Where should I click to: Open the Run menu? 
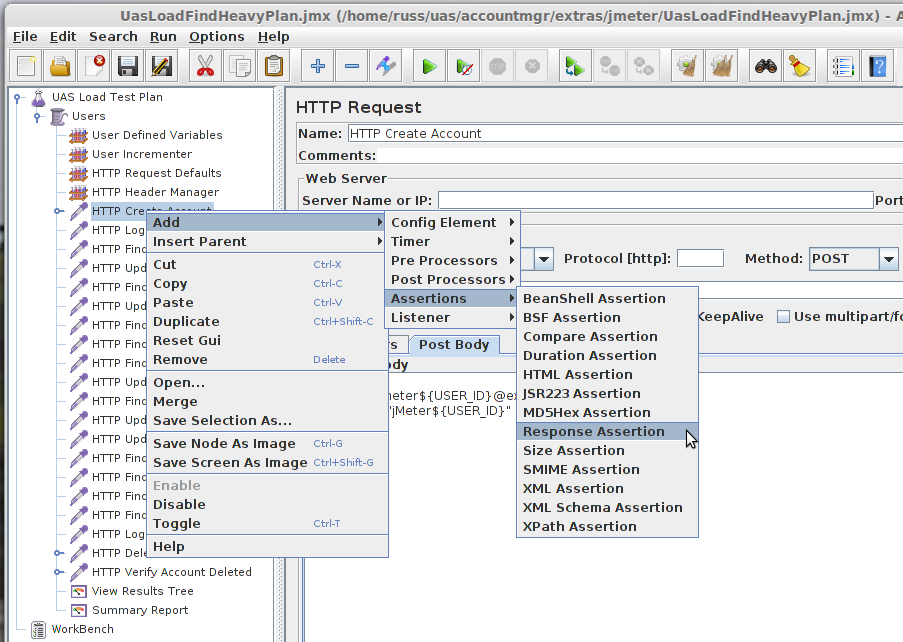[x=163, y=37]
